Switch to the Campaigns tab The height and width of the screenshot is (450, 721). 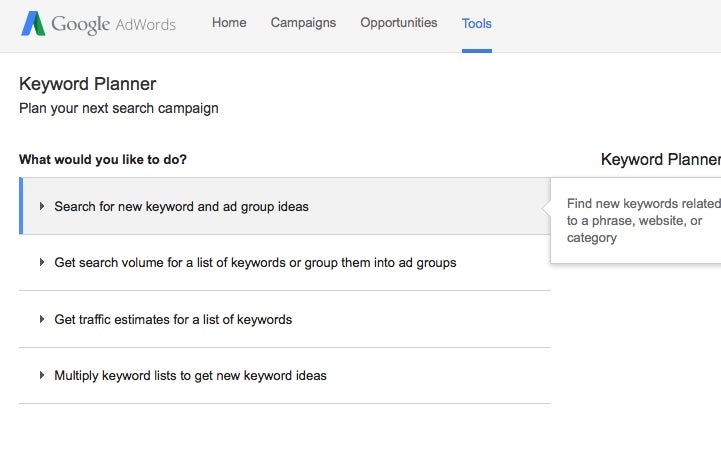click(303, 23)
